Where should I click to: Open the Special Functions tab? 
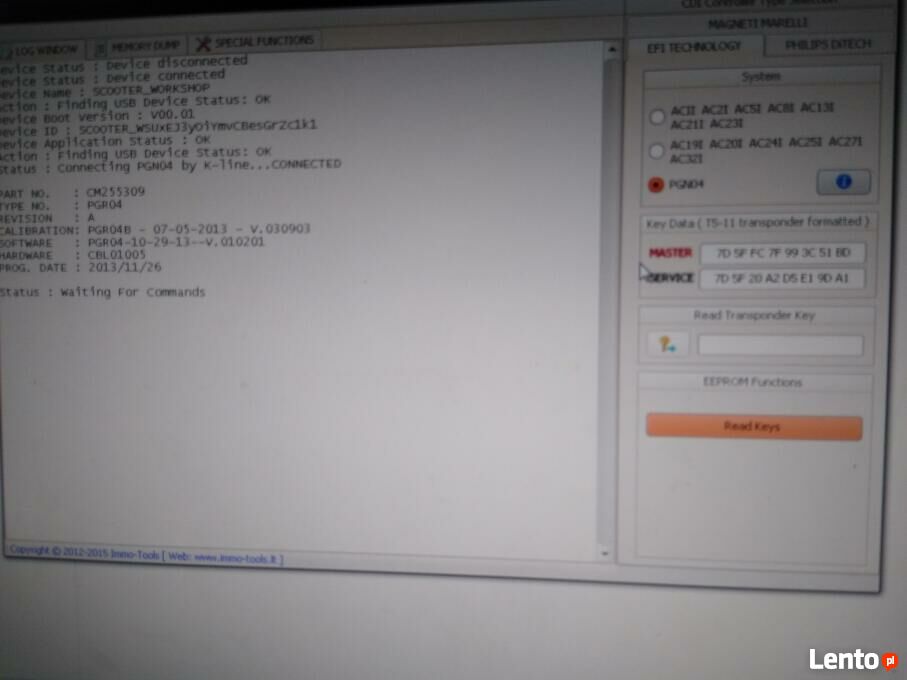[x=255, y=42]
